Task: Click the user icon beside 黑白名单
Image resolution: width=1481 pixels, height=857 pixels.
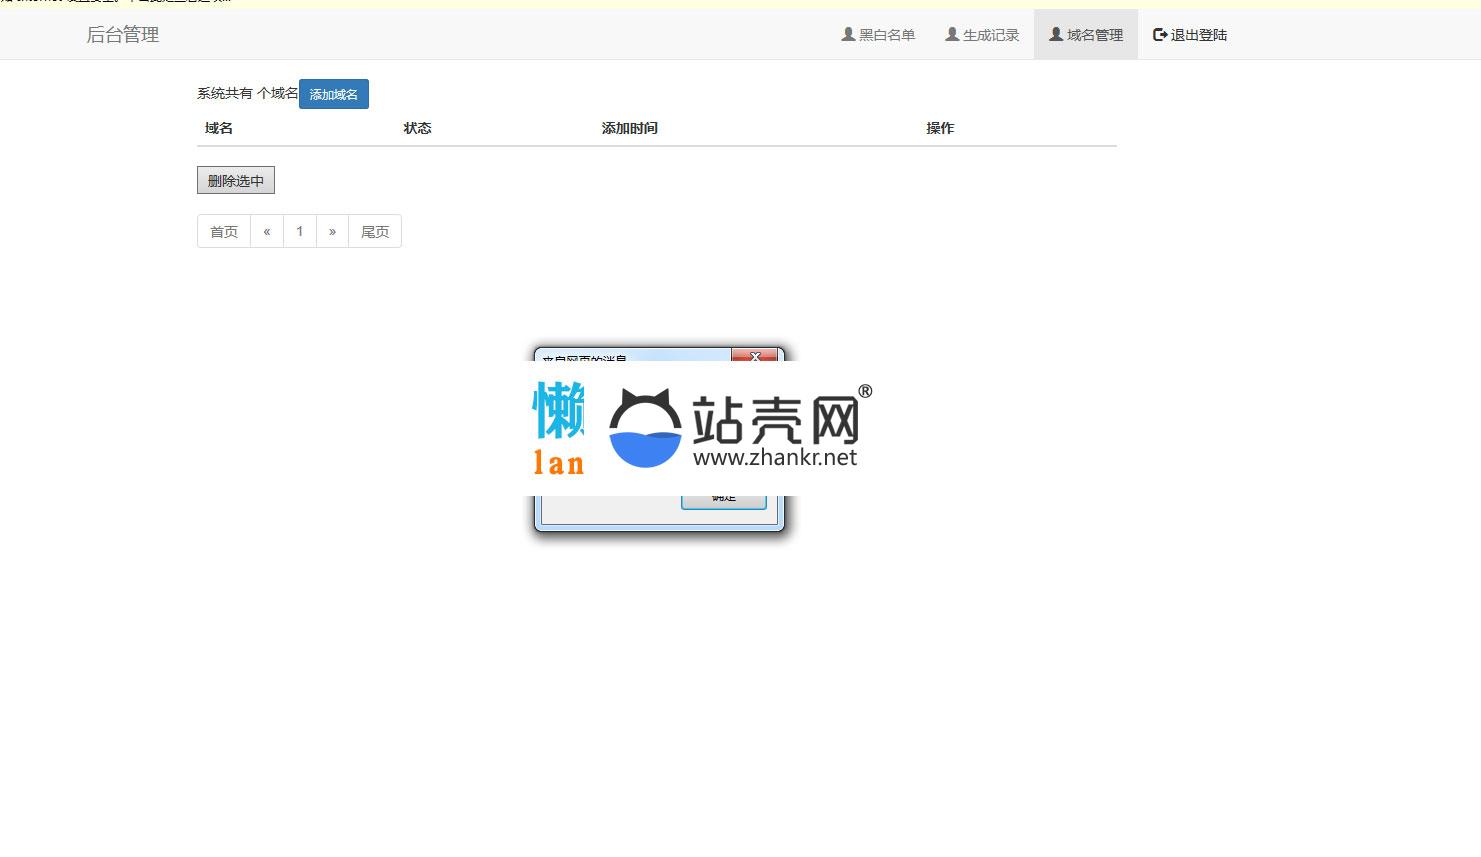Action: 848,34
